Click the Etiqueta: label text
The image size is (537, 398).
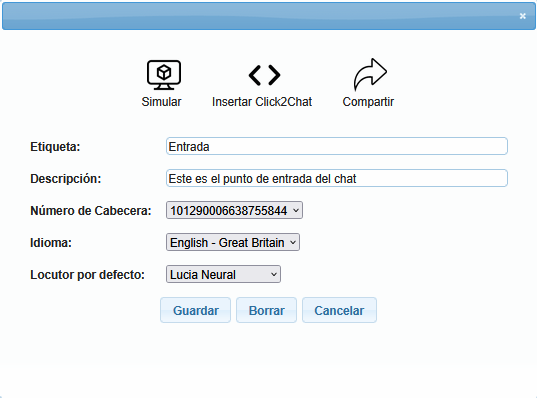(55, 147)
